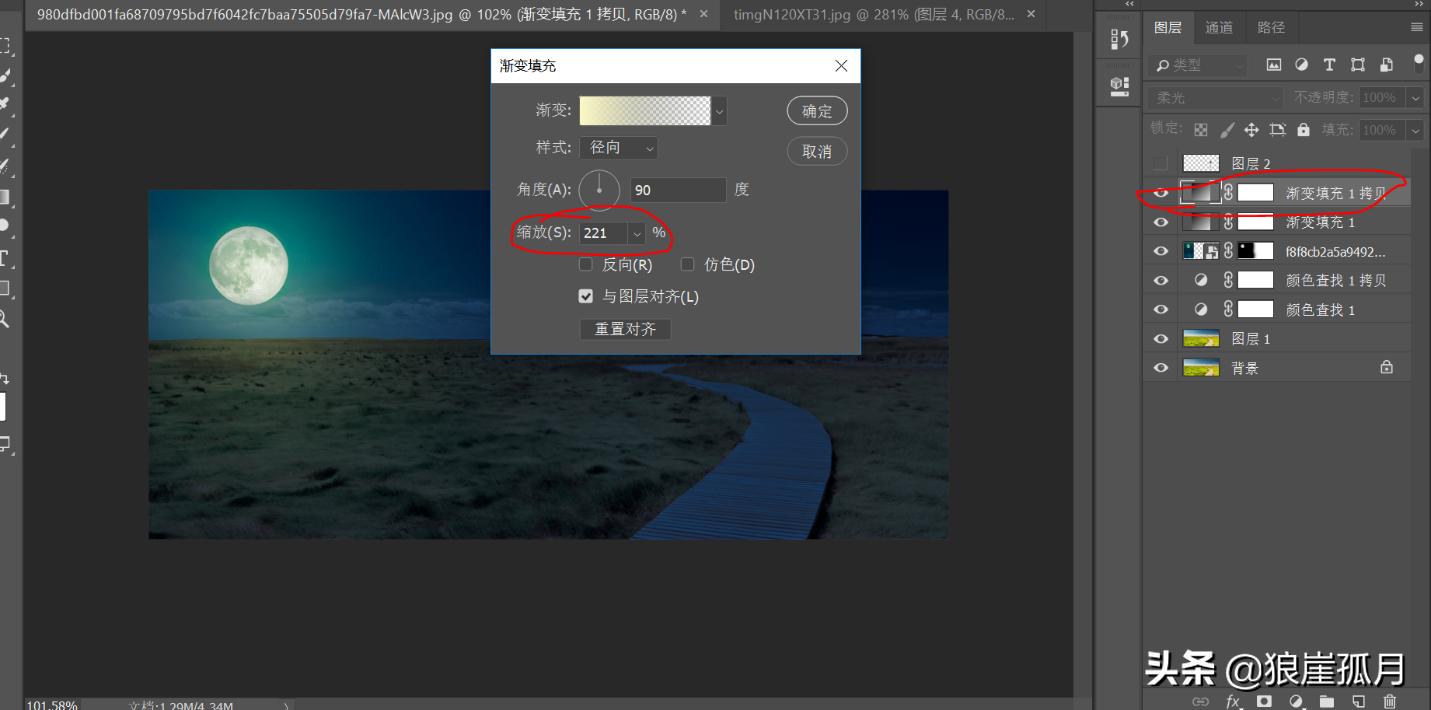Image resolution: width=1431 pixels, height=710 pixels.
Task: Open the 缩放(S) percentage dropdown
Action: tap(637, 232)
